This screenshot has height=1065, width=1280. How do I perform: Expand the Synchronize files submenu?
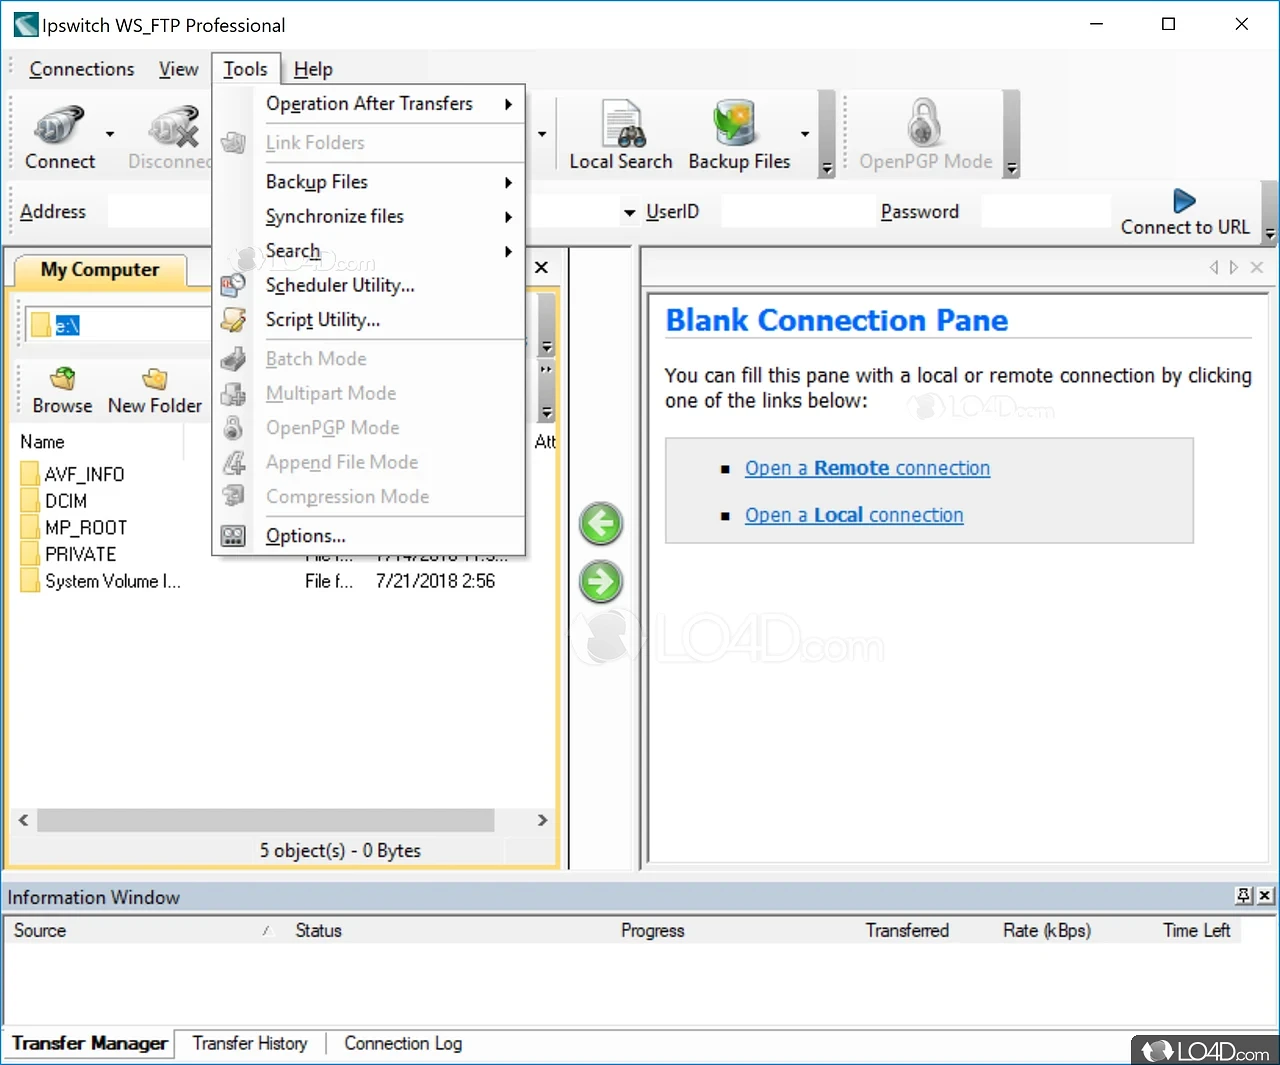coord(508,217)
